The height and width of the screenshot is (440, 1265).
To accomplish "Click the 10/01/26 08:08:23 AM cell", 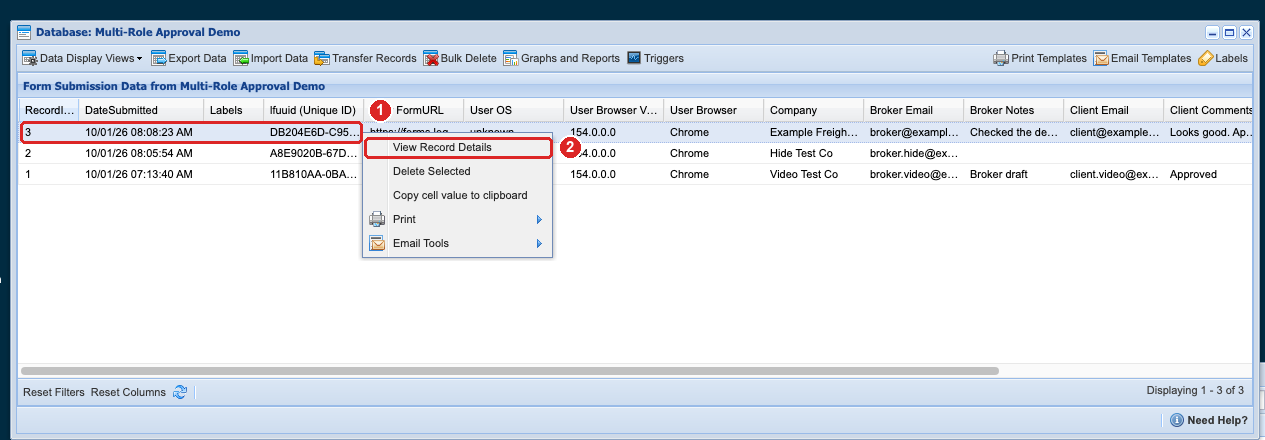I will (139, 132).
